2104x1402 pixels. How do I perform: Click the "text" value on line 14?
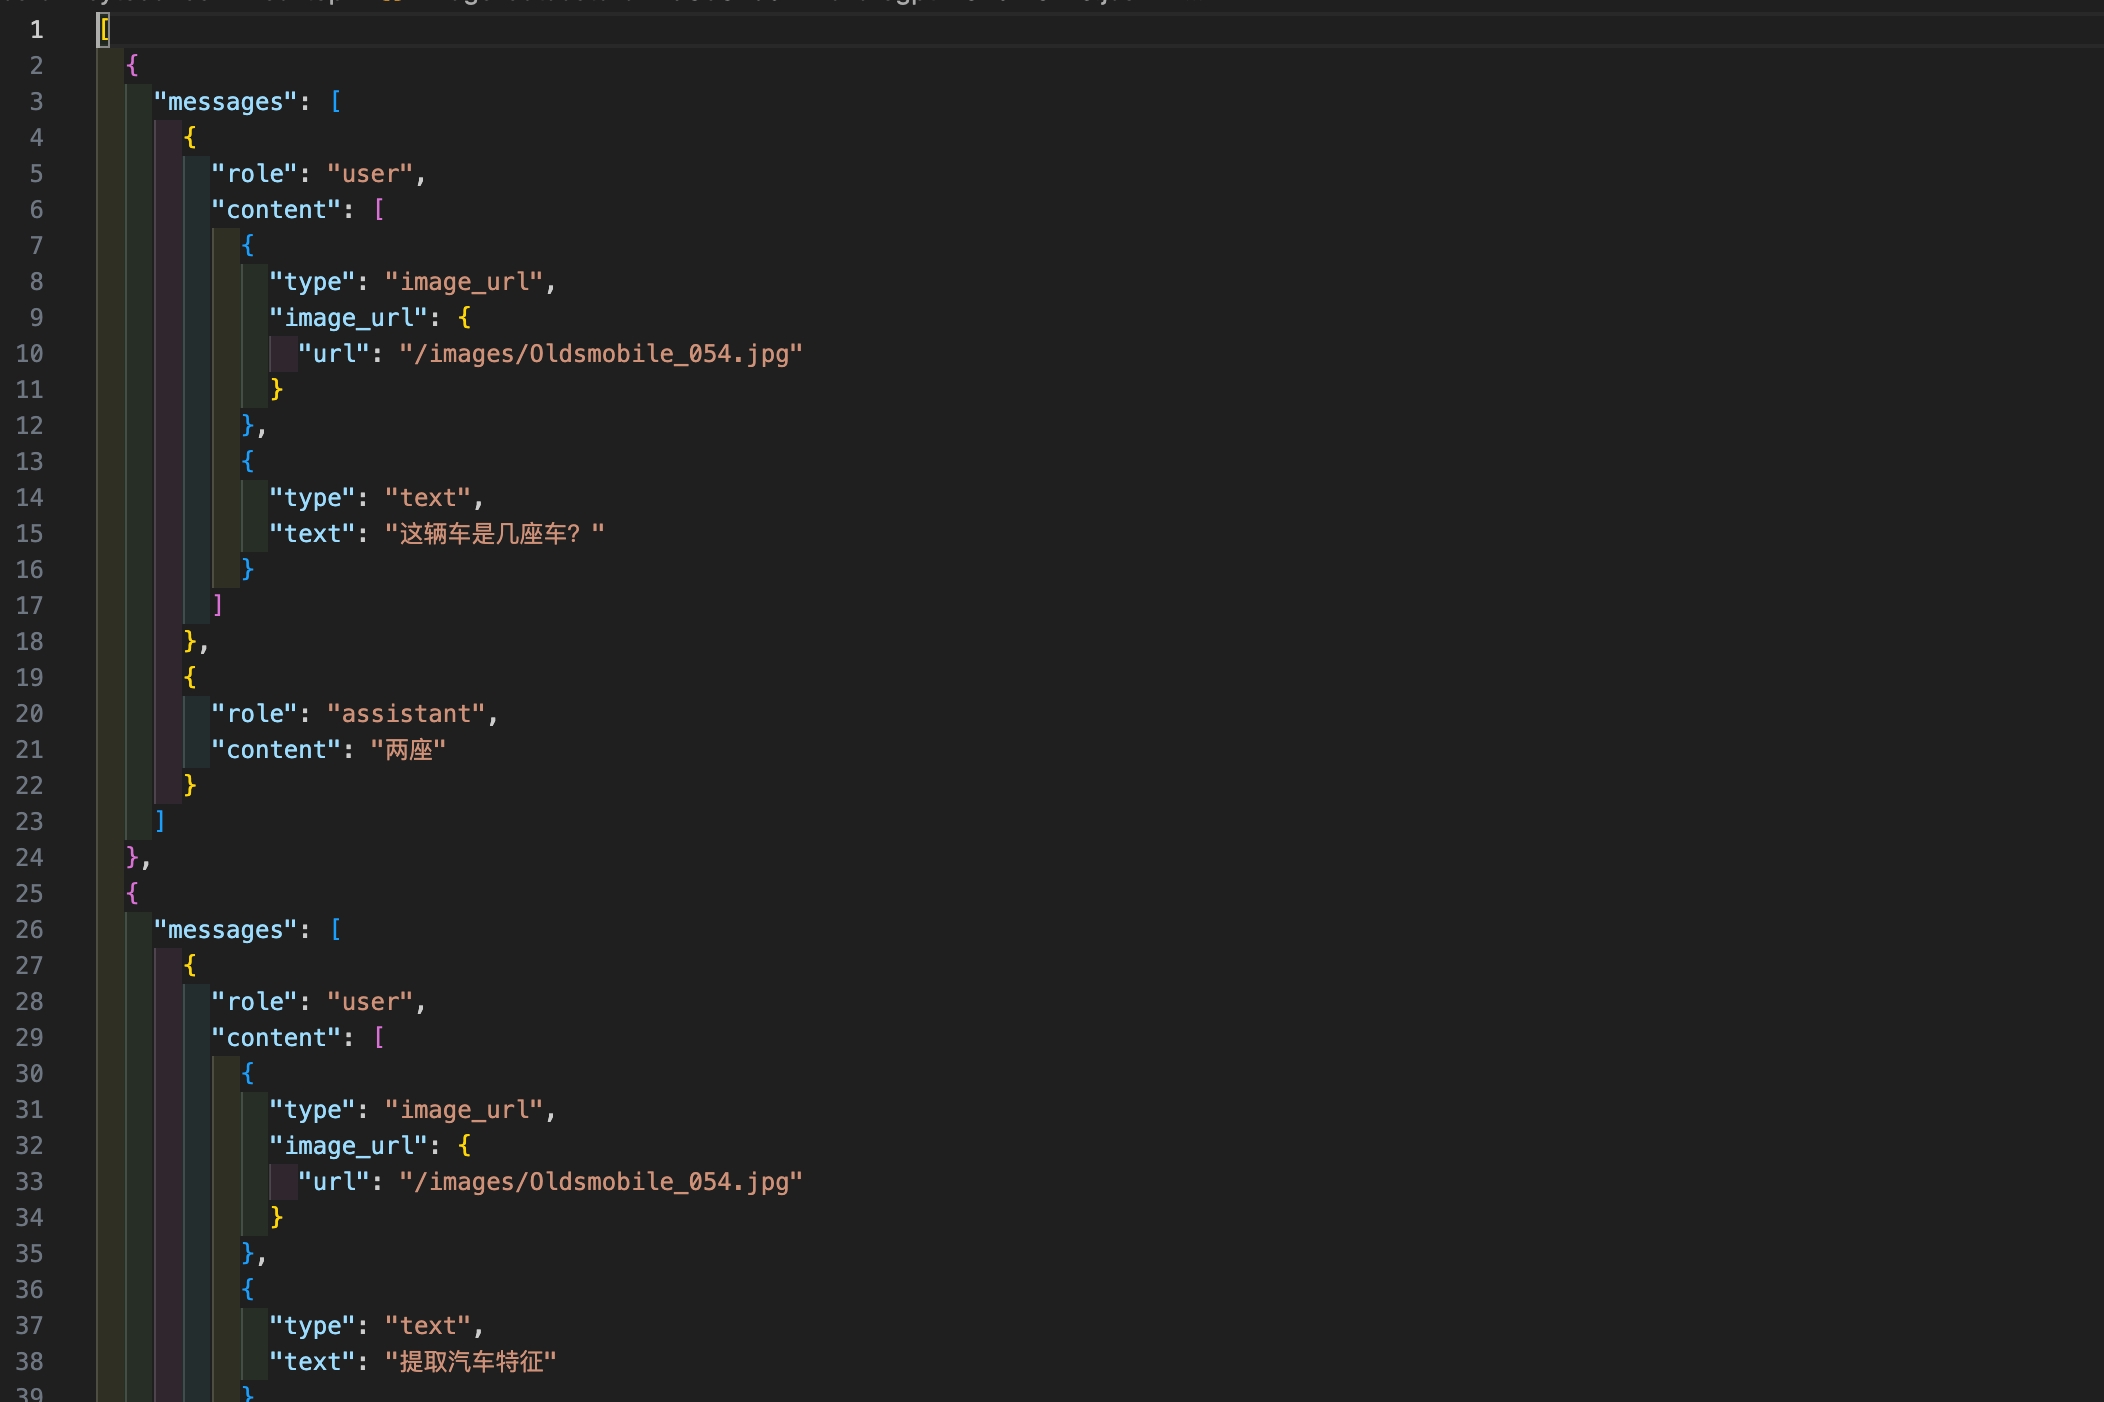point(428,498)
